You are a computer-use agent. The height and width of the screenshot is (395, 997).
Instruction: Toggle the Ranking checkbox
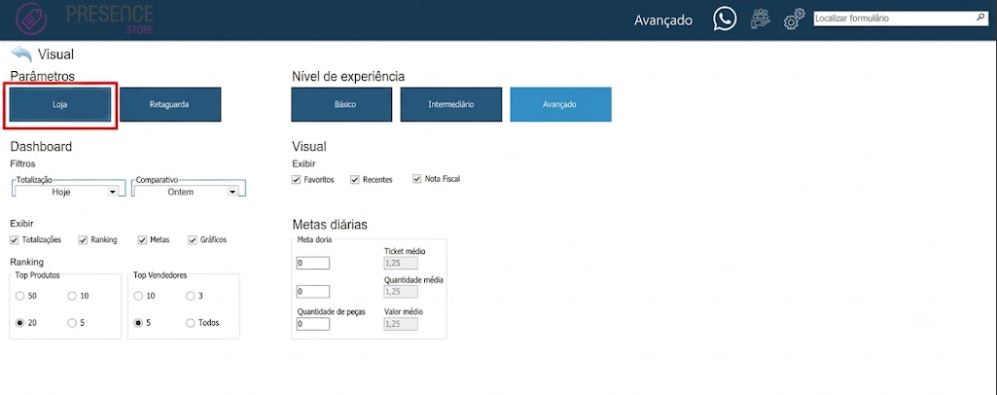83,240
